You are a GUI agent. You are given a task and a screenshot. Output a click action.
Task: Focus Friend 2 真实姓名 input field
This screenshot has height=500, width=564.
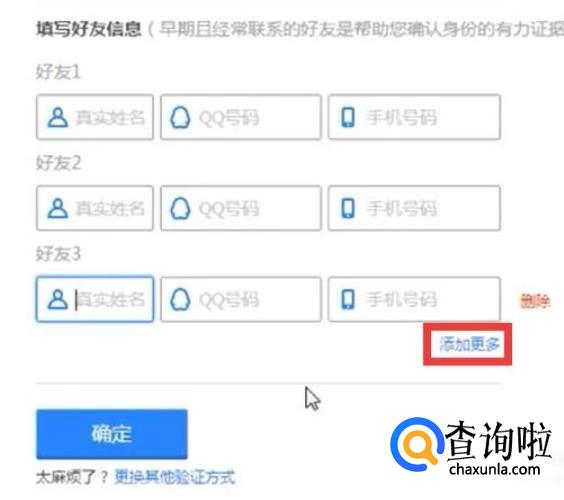point(95,208)
